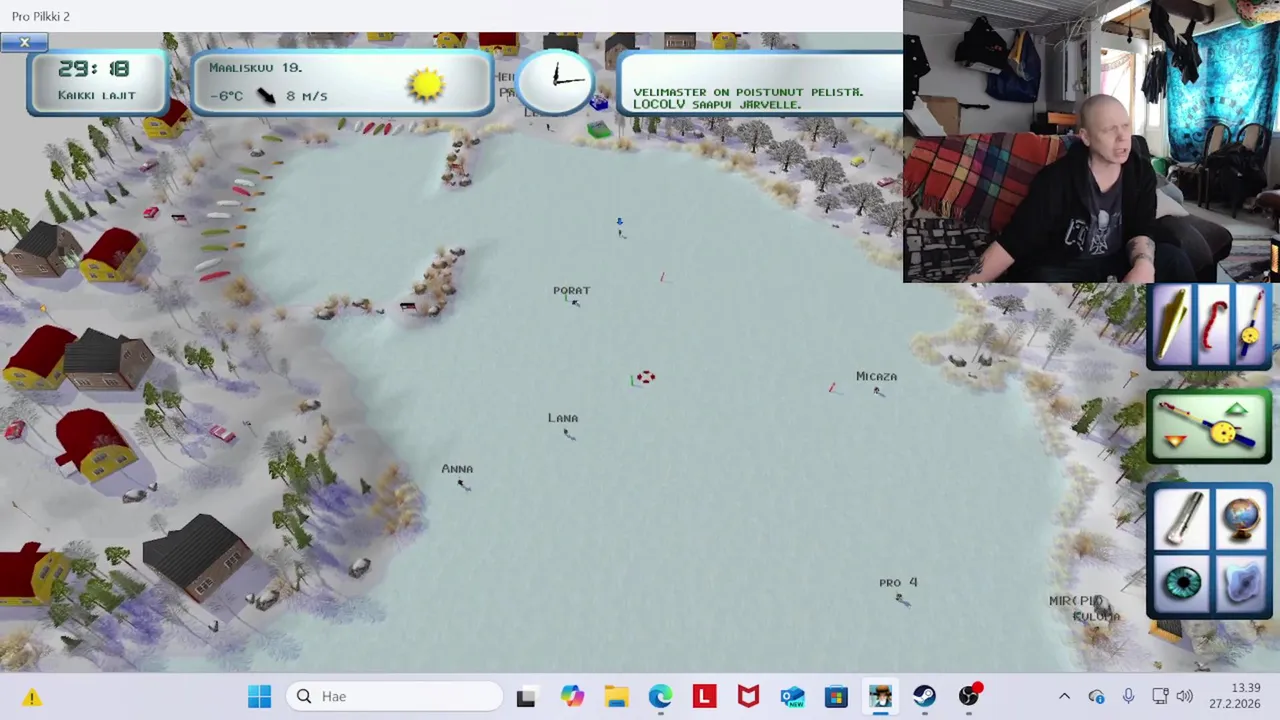
Task: Open Task View on the taskbar
Action: click(x=526, y=696)
